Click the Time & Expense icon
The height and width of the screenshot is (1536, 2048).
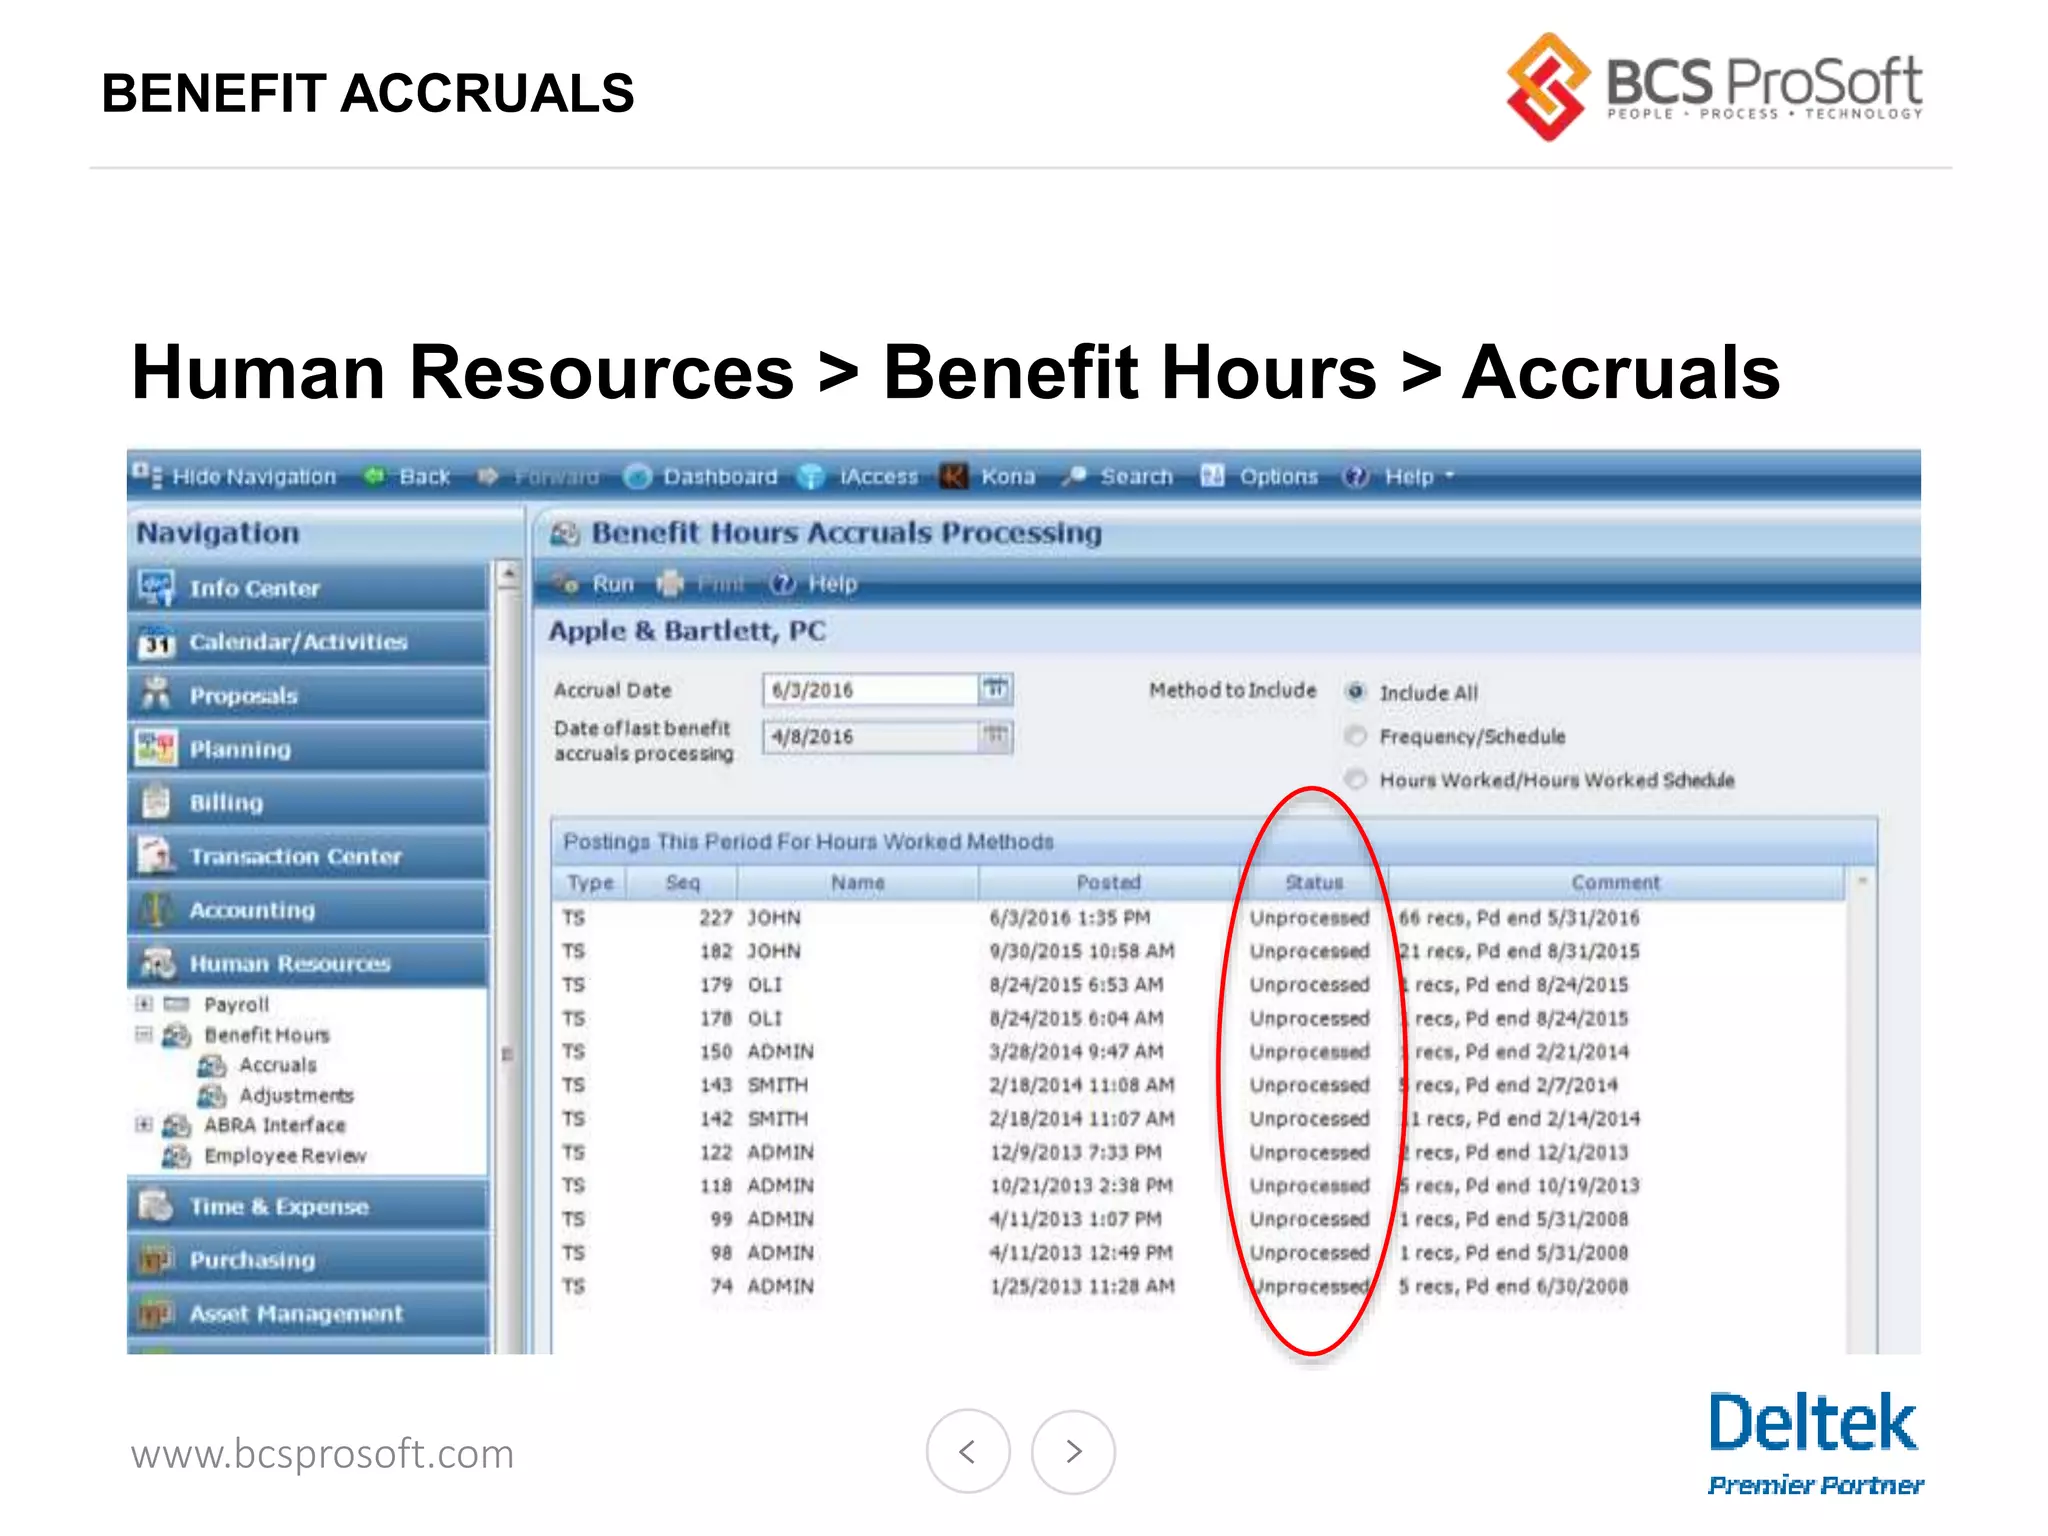pos(156,1206)
